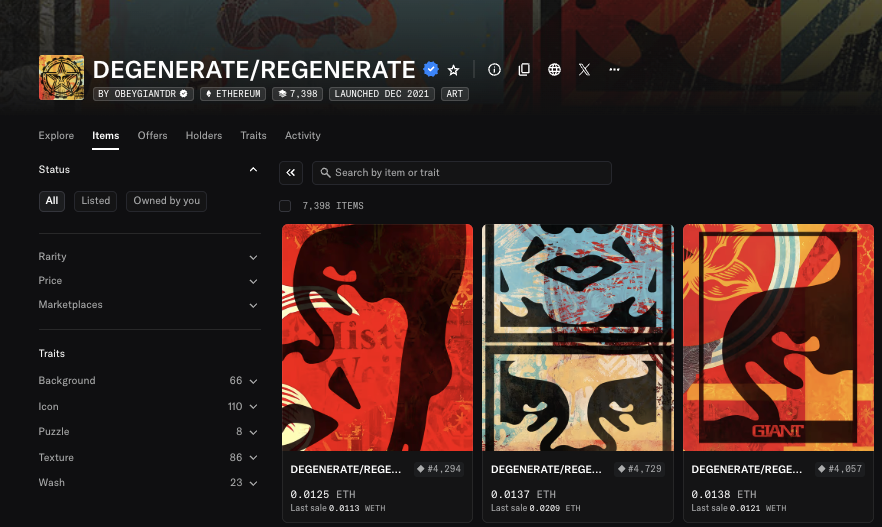Click the item title of card #4,729
Image resolution: width=882 pixels, height=527 pixels.
[x=546, y=470]
